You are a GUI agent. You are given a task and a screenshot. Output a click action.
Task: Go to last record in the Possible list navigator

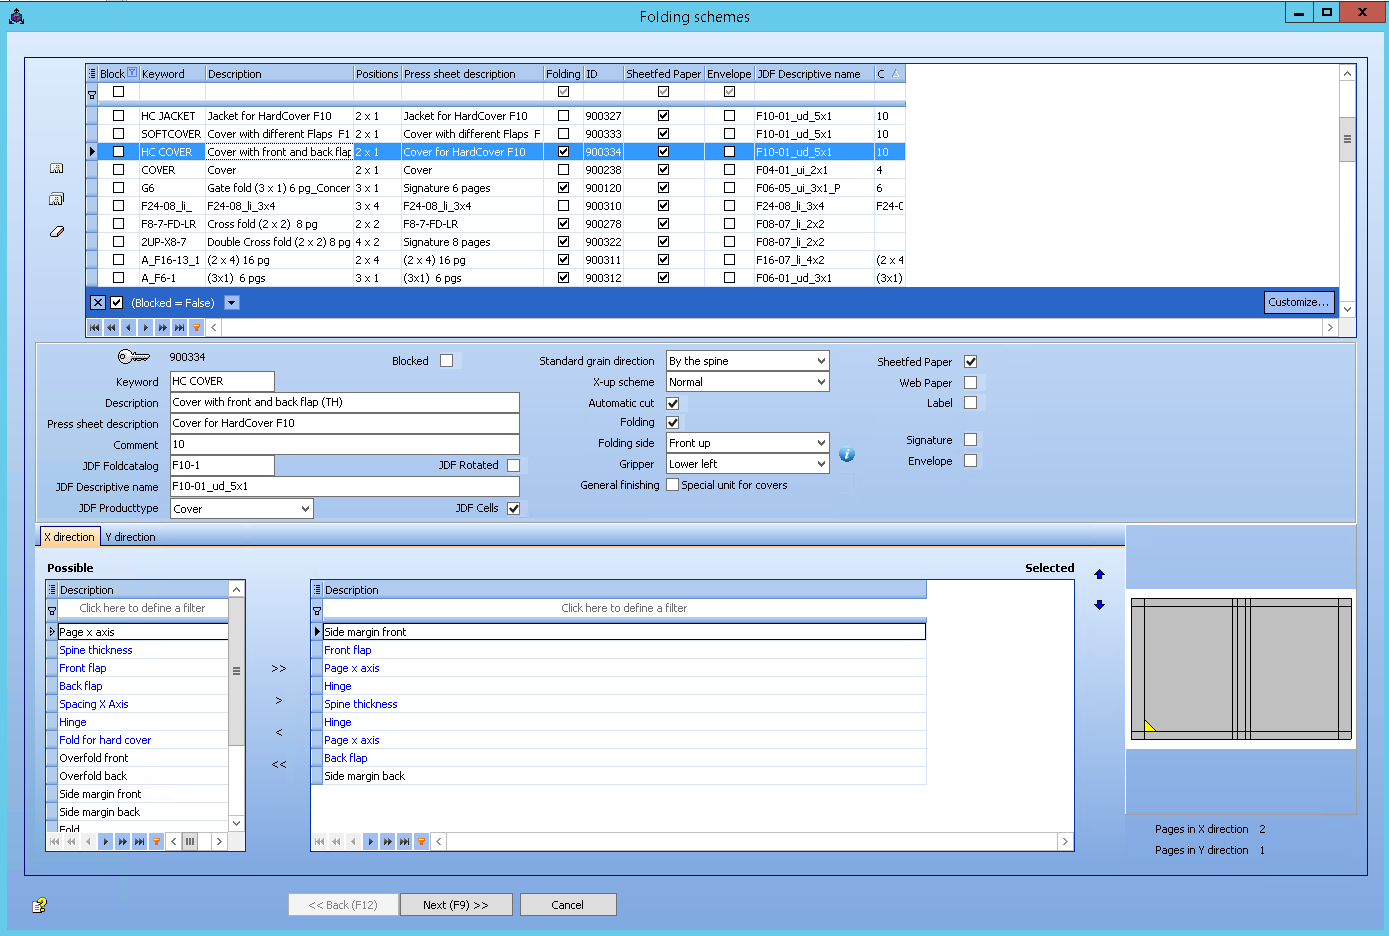pyautogui.click(x=139, y=841)
